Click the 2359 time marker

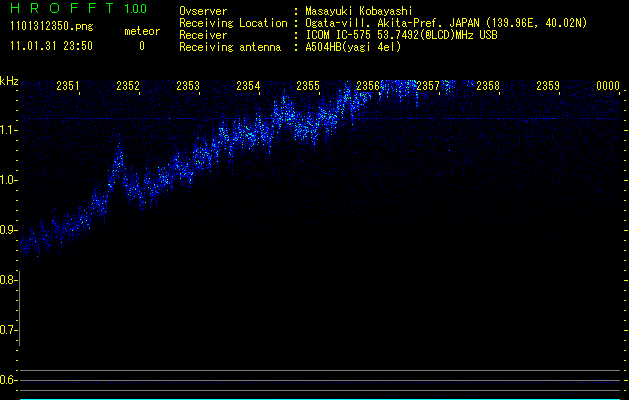click(548, 85)
